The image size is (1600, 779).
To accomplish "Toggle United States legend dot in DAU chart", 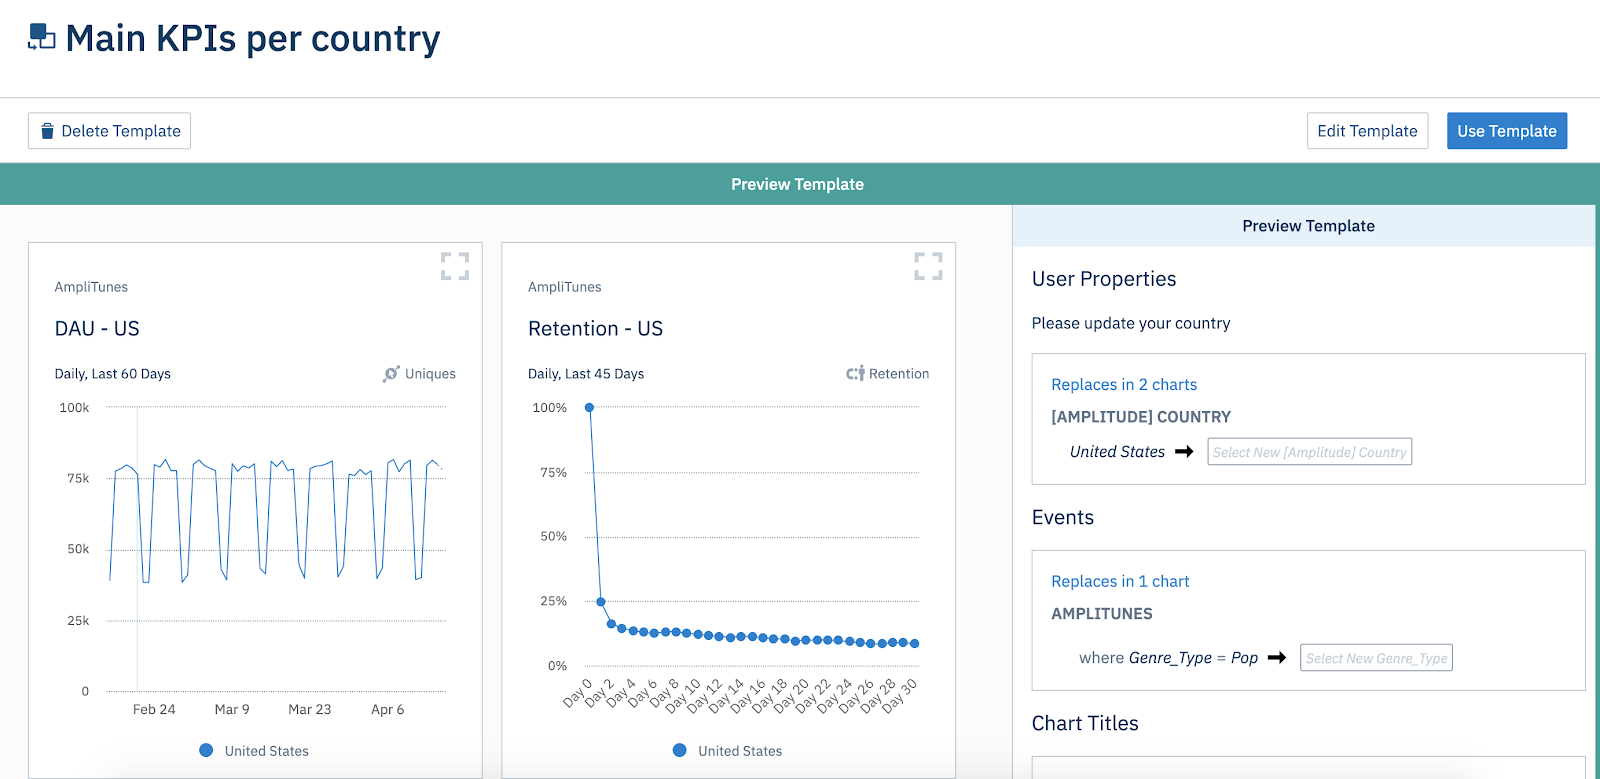I will tap(206, 750).
